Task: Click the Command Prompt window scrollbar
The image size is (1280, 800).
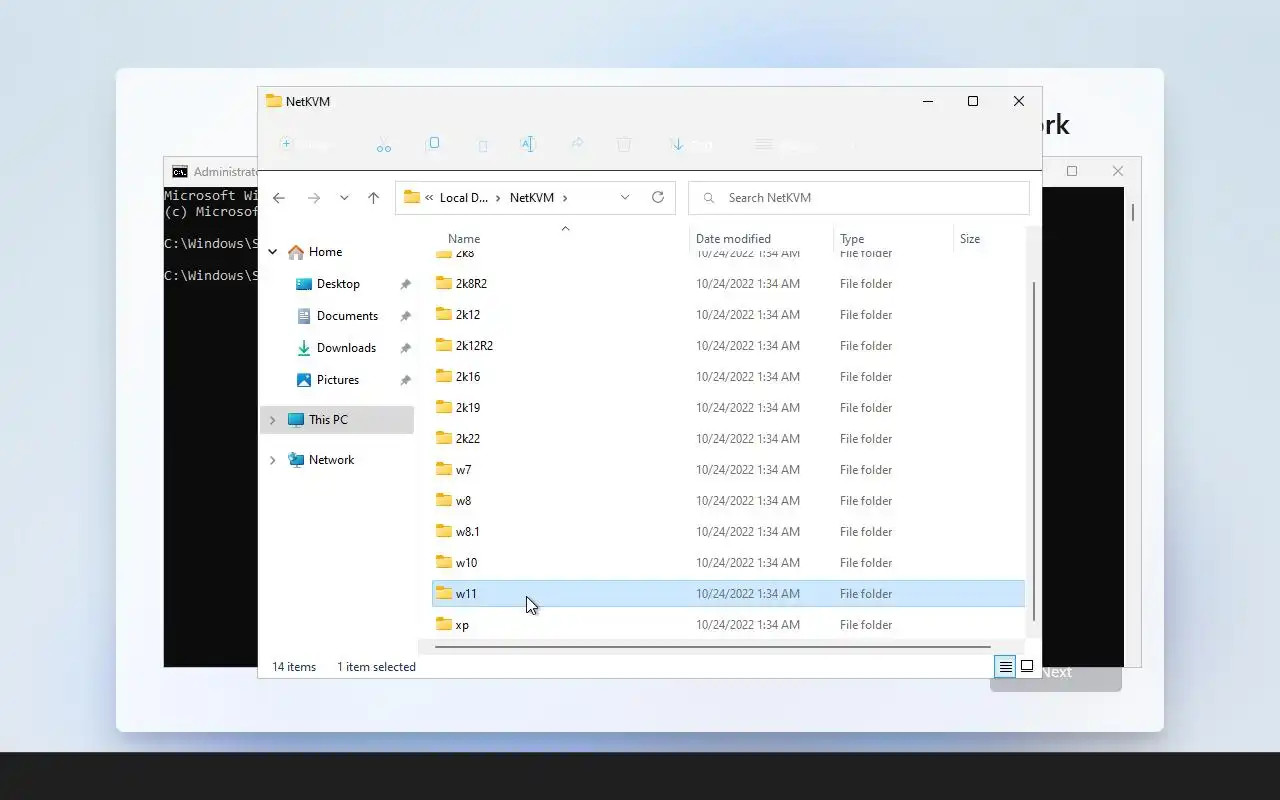Action: [x=1133, y=212]
